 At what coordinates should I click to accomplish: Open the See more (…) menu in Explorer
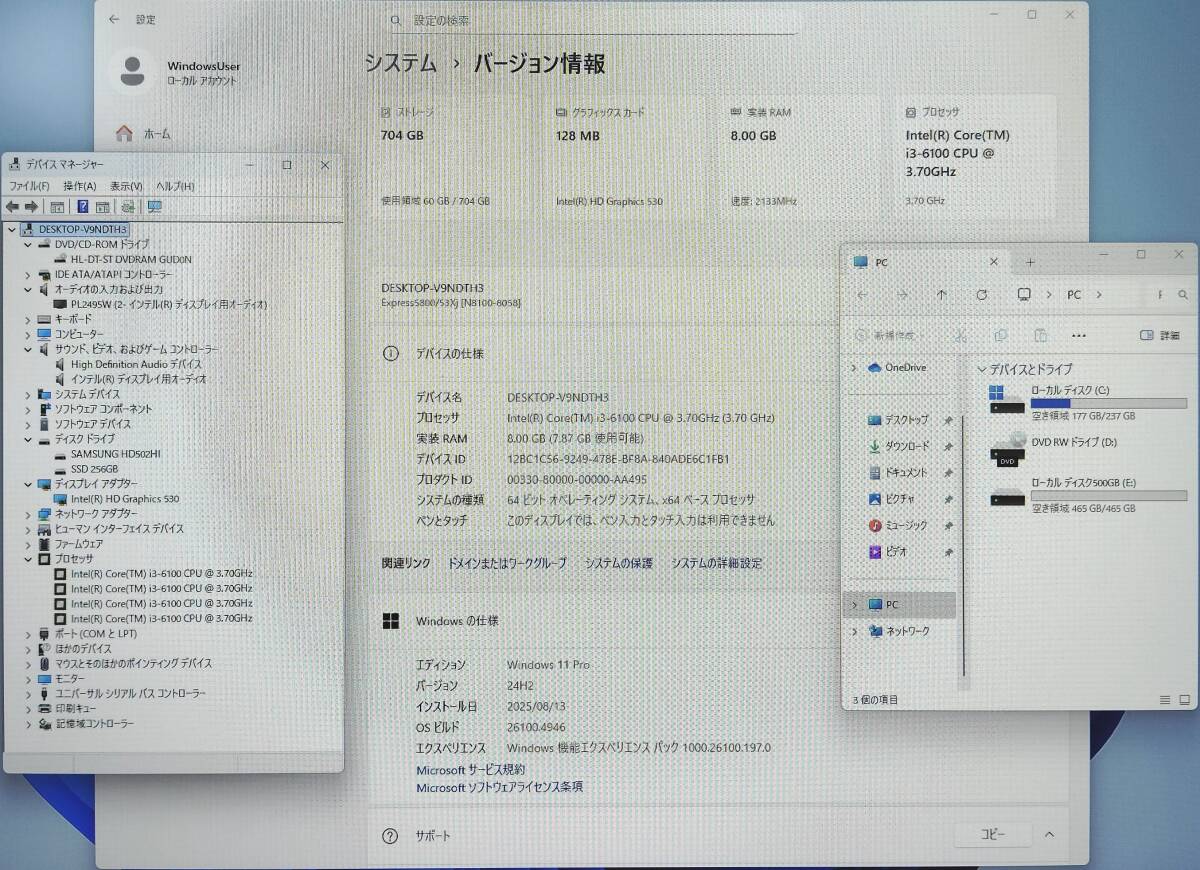tap(1078, 335)
